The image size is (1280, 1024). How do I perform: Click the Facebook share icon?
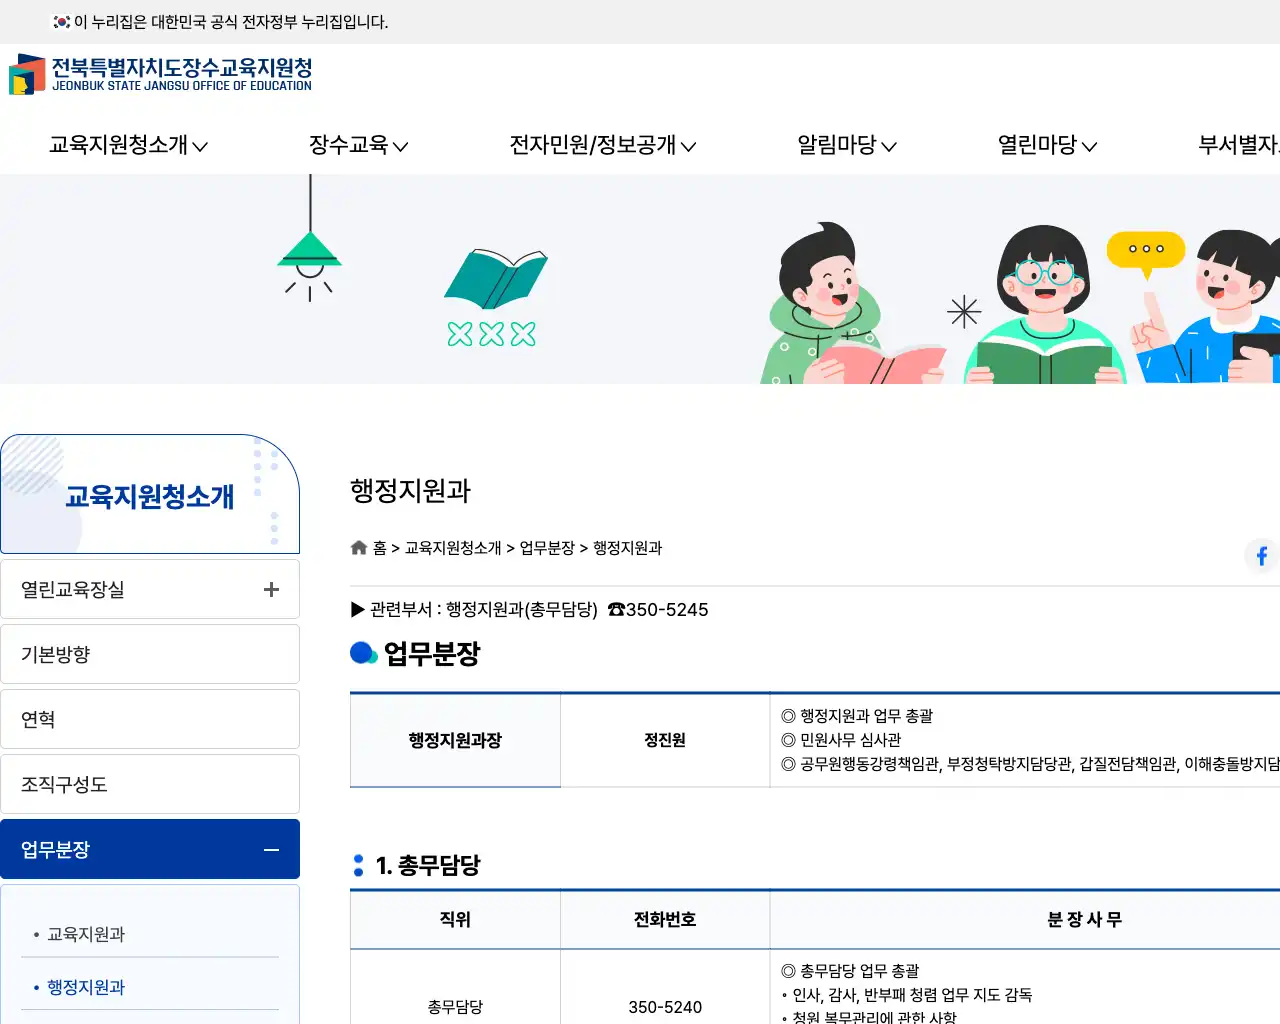click(x=1262, y=555)
